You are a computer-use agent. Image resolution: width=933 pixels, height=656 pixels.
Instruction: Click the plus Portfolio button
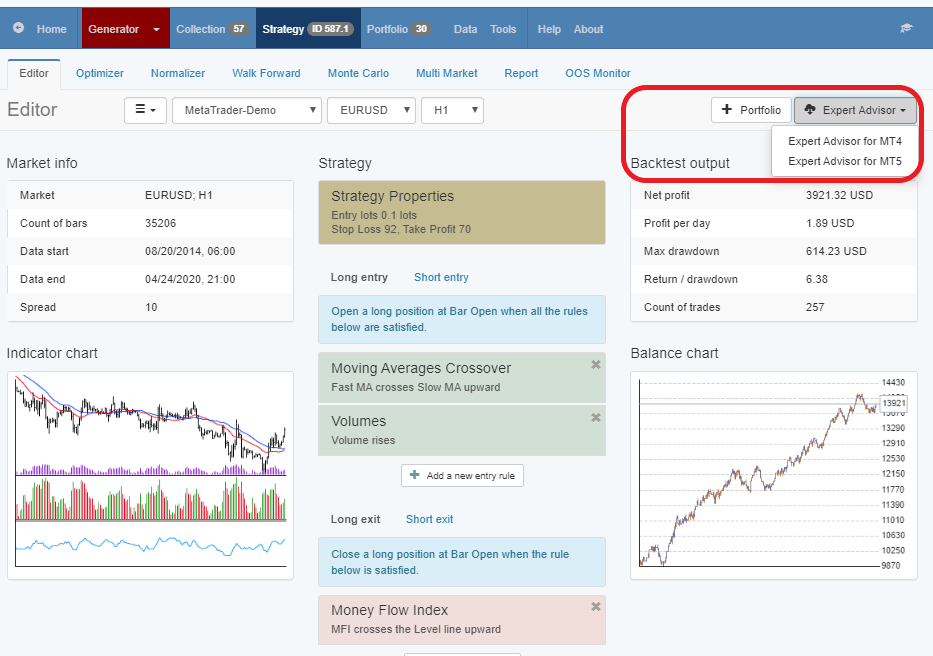pos(751,110)
